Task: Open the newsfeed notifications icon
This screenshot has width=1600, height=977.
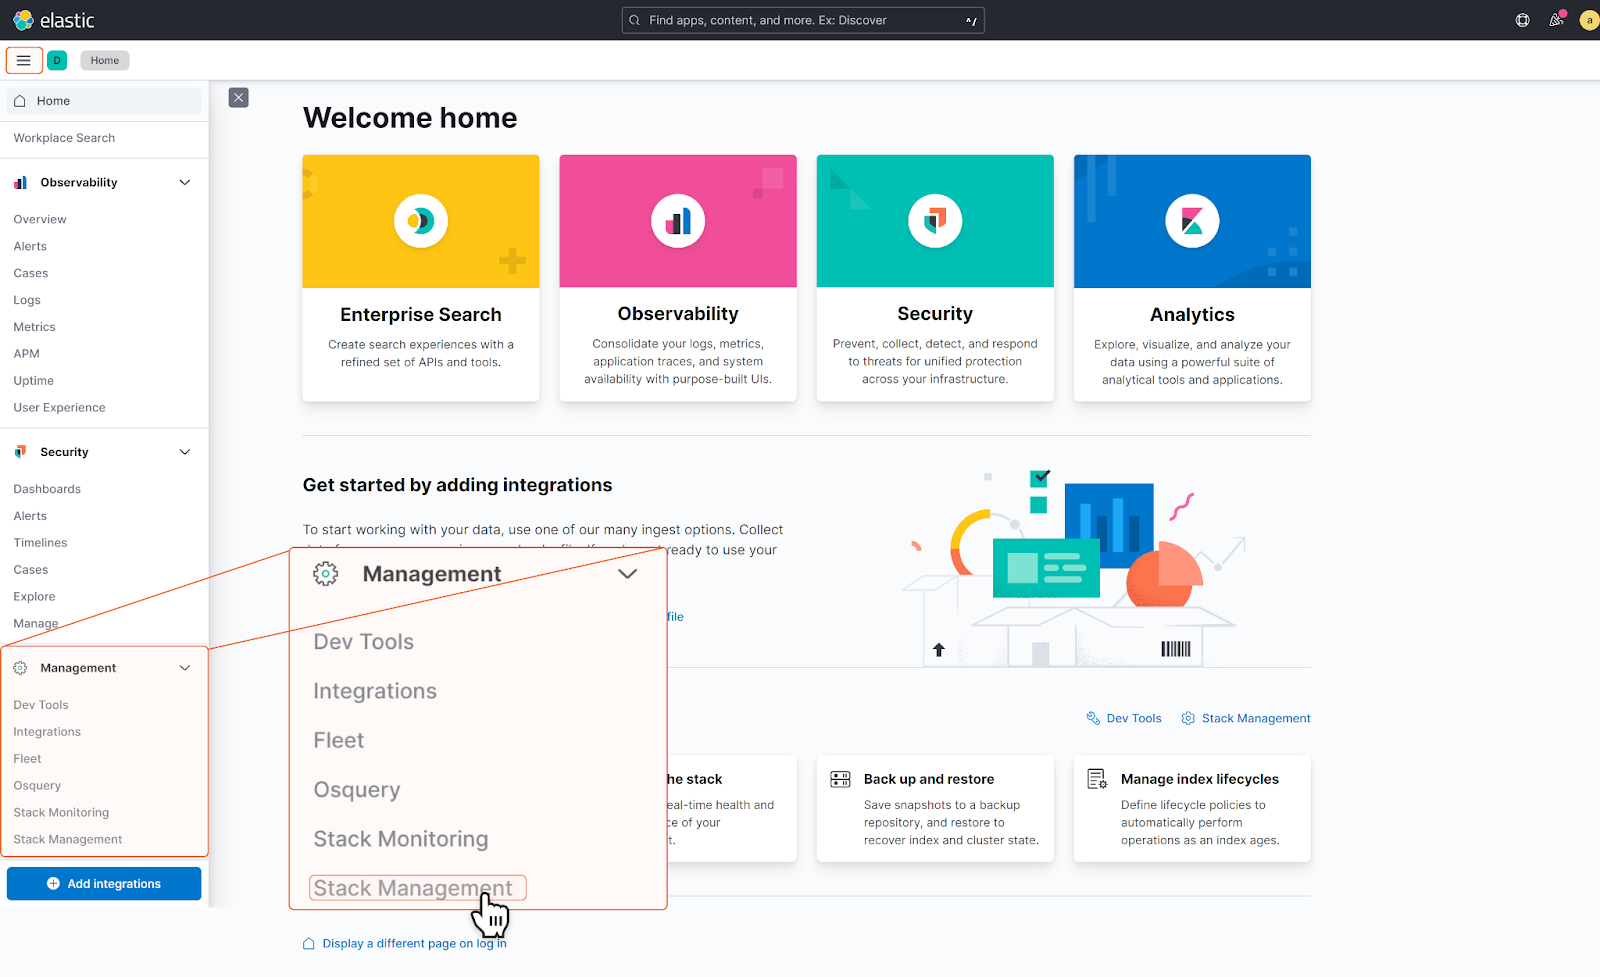Action: pos(1556,19)
